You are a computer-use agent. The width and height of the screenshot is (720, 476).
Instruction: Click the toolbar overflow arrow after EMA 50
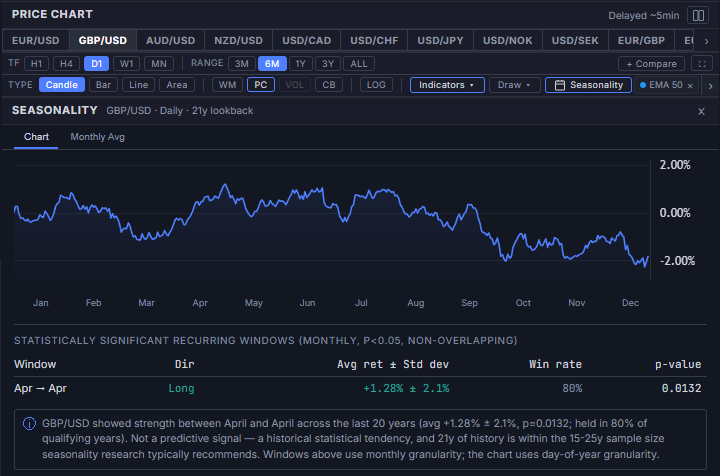(710, 86)
